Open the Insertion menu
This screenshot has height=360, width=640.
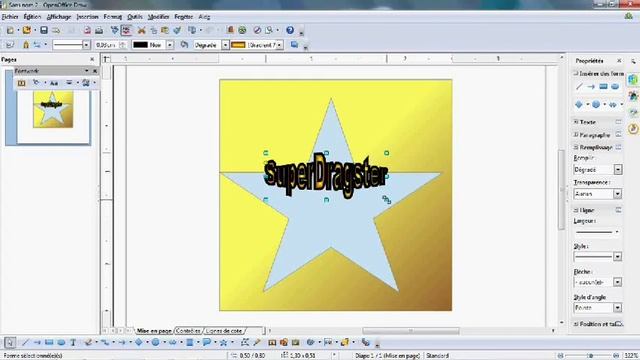coord(87,17)
